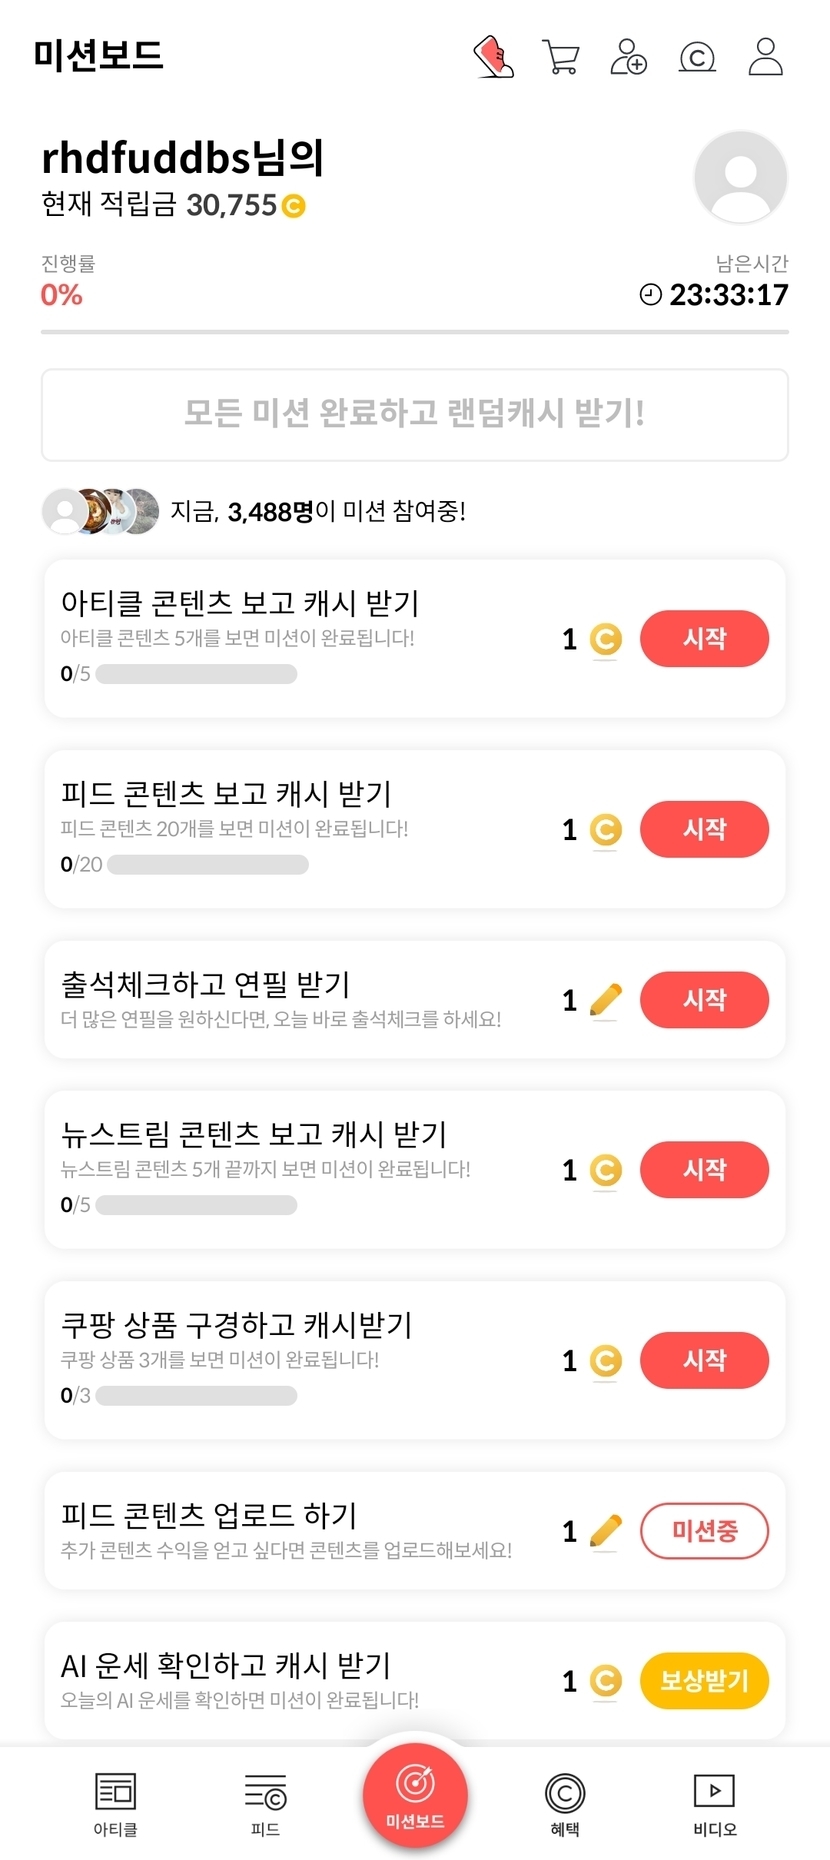This screenshot has width=830, height=1860.
Task: Tap 모든 미션 완료하고 랜덤캐시 받기 banner
Action: point(415,414)
